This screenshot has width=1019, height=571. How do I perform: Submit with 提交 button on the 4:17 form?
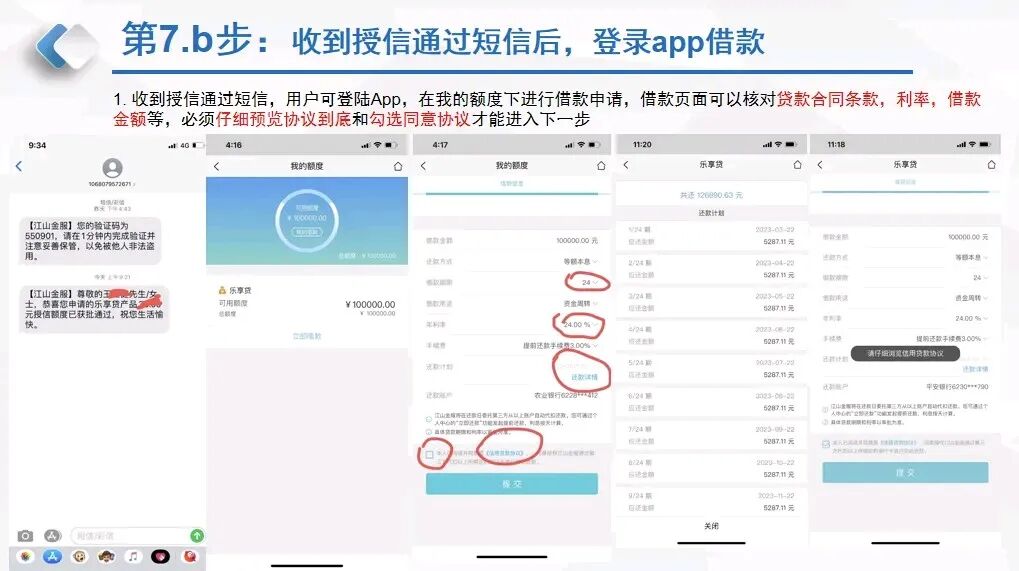point(511,484)
